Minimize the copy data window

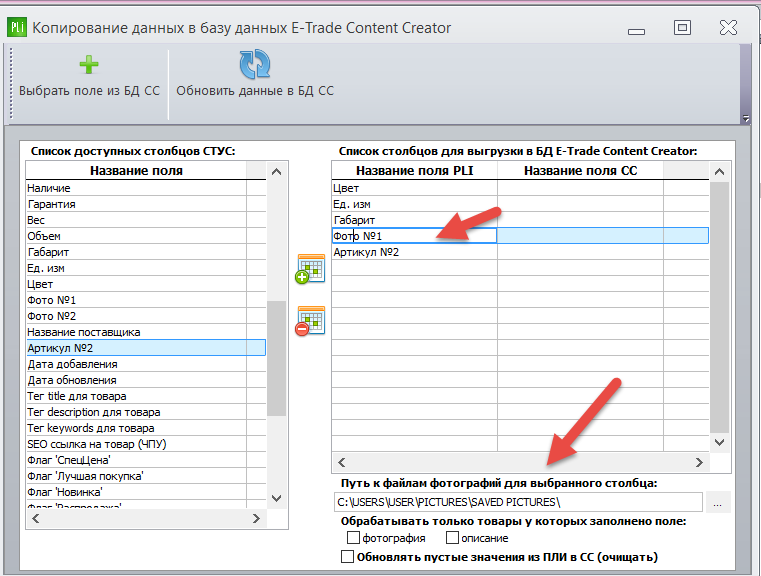pos(636,32)
